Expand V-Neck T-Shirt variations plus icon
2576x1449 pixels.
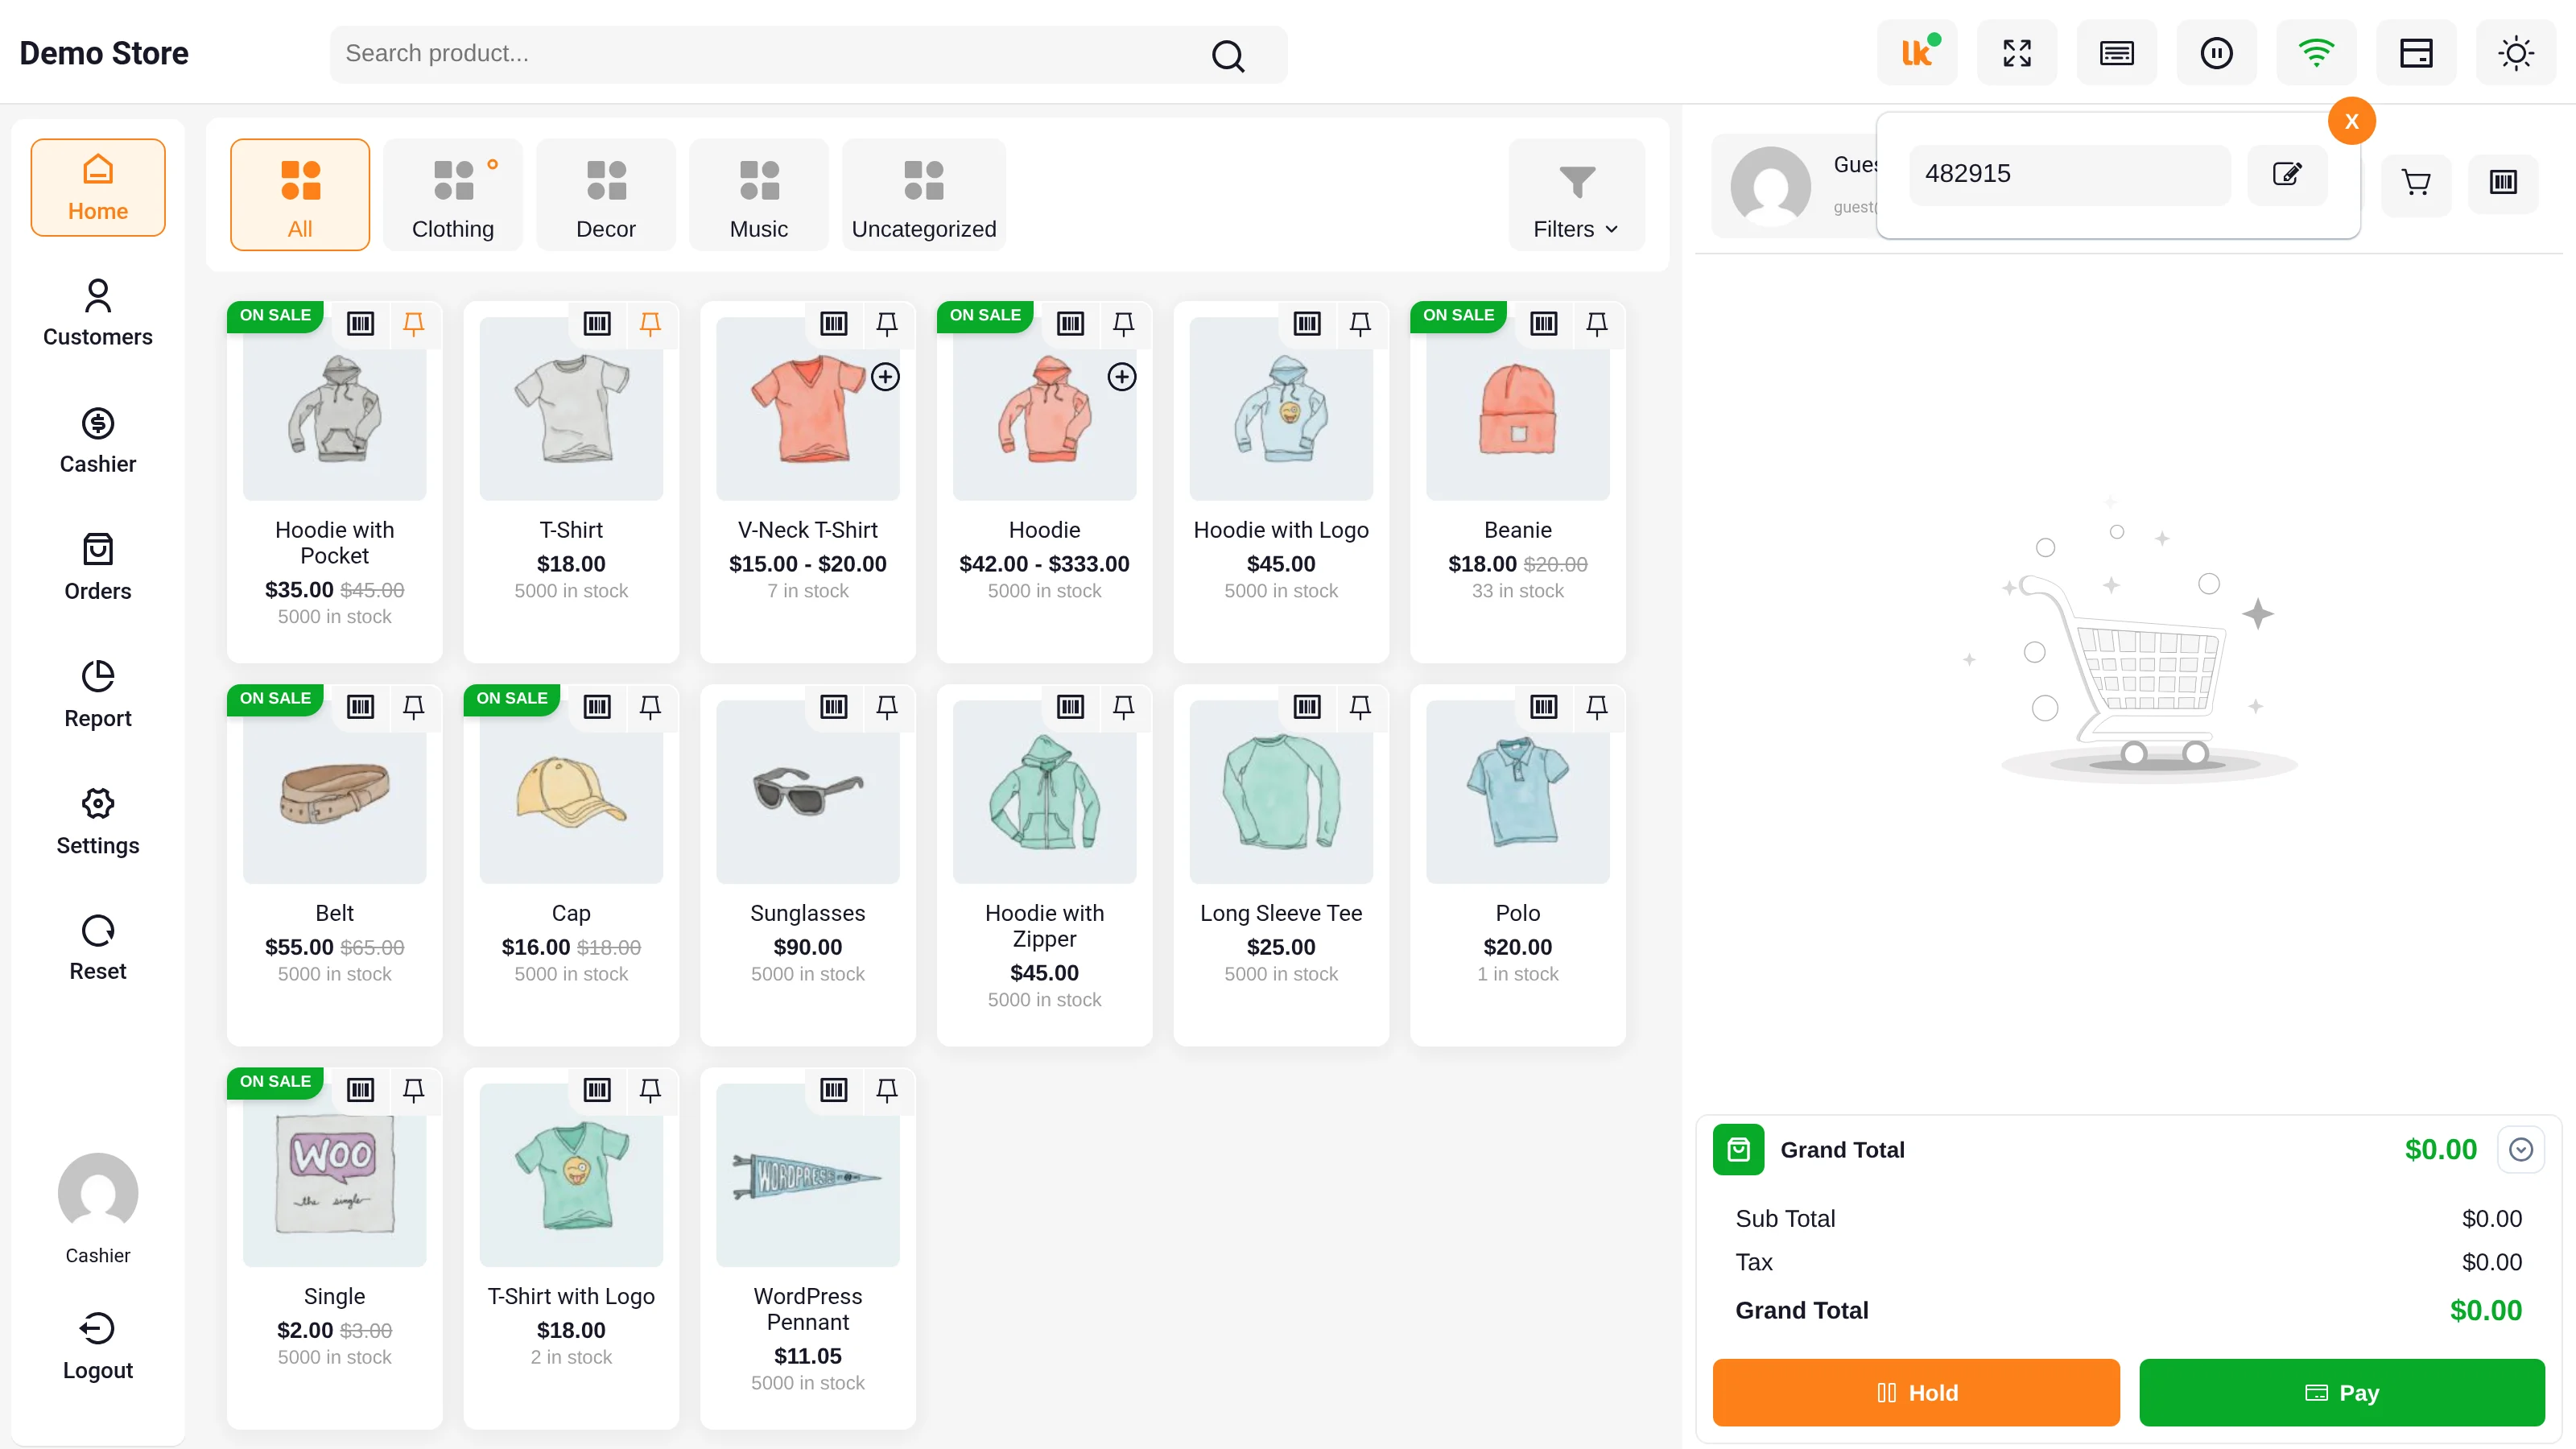coord(885,377)
